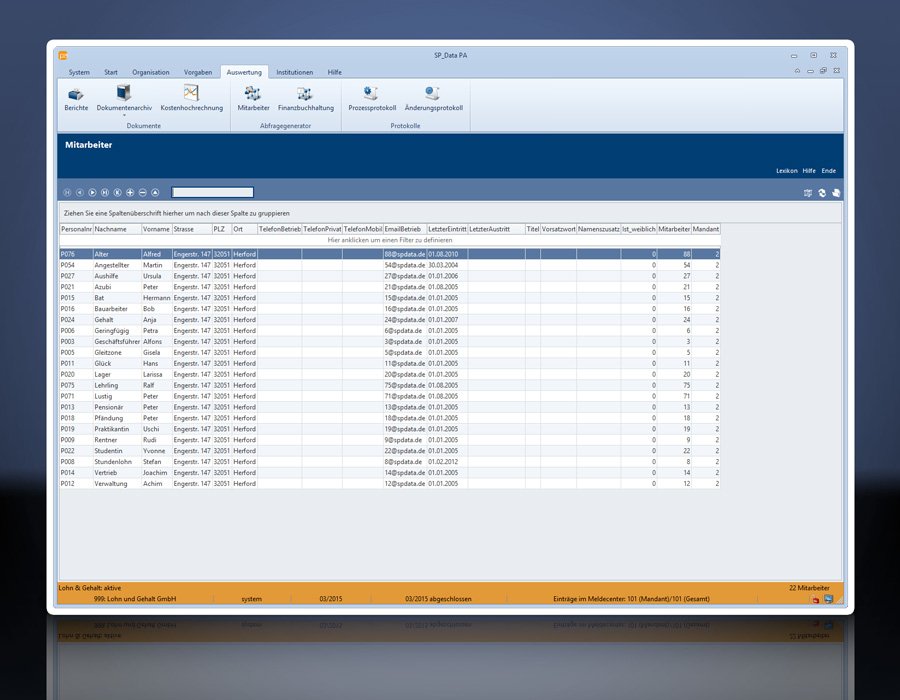Sort by the PLZ column header
This screenshot has width=900, height=700.
coord(222,229)
